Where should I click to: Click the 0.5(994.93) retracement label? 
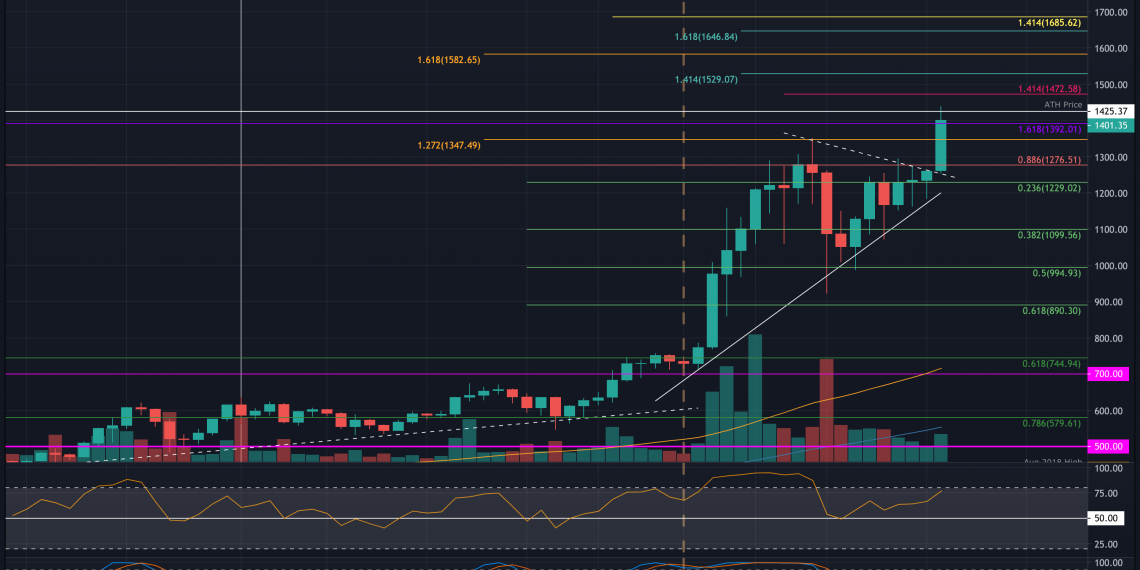pos(1056,273)
